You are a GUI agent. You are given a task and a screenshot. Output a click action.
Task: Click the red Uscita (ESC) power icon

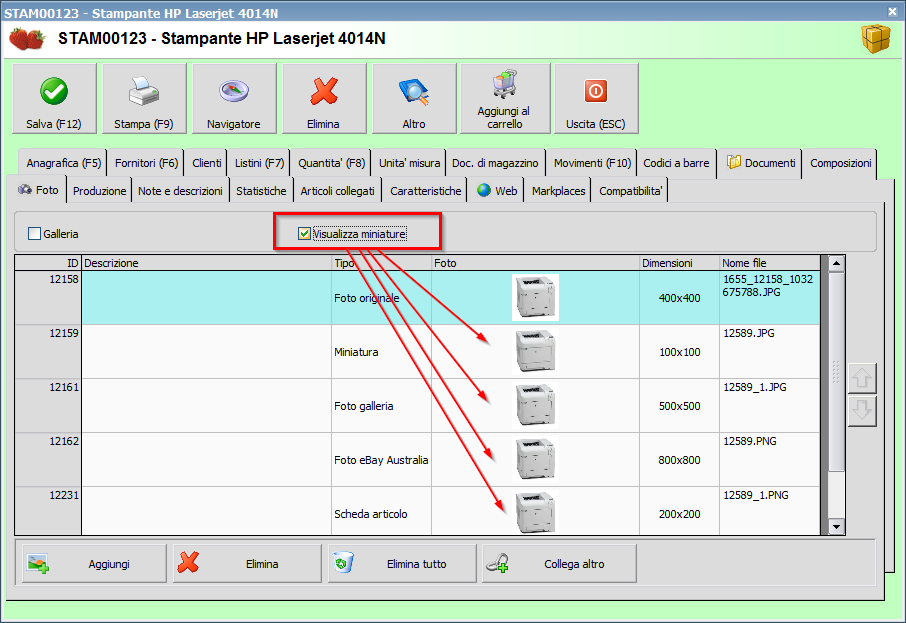[x=596, y=91]
